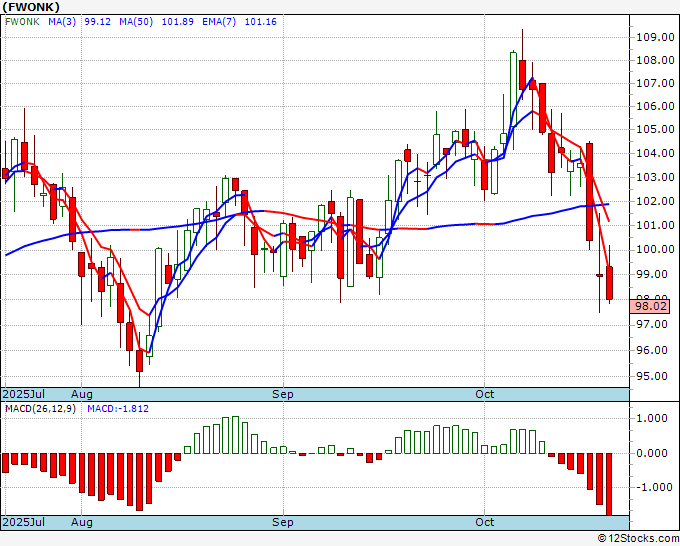
Task: Click the MA(50) value 101.89
Action: [x=177, y=22]
